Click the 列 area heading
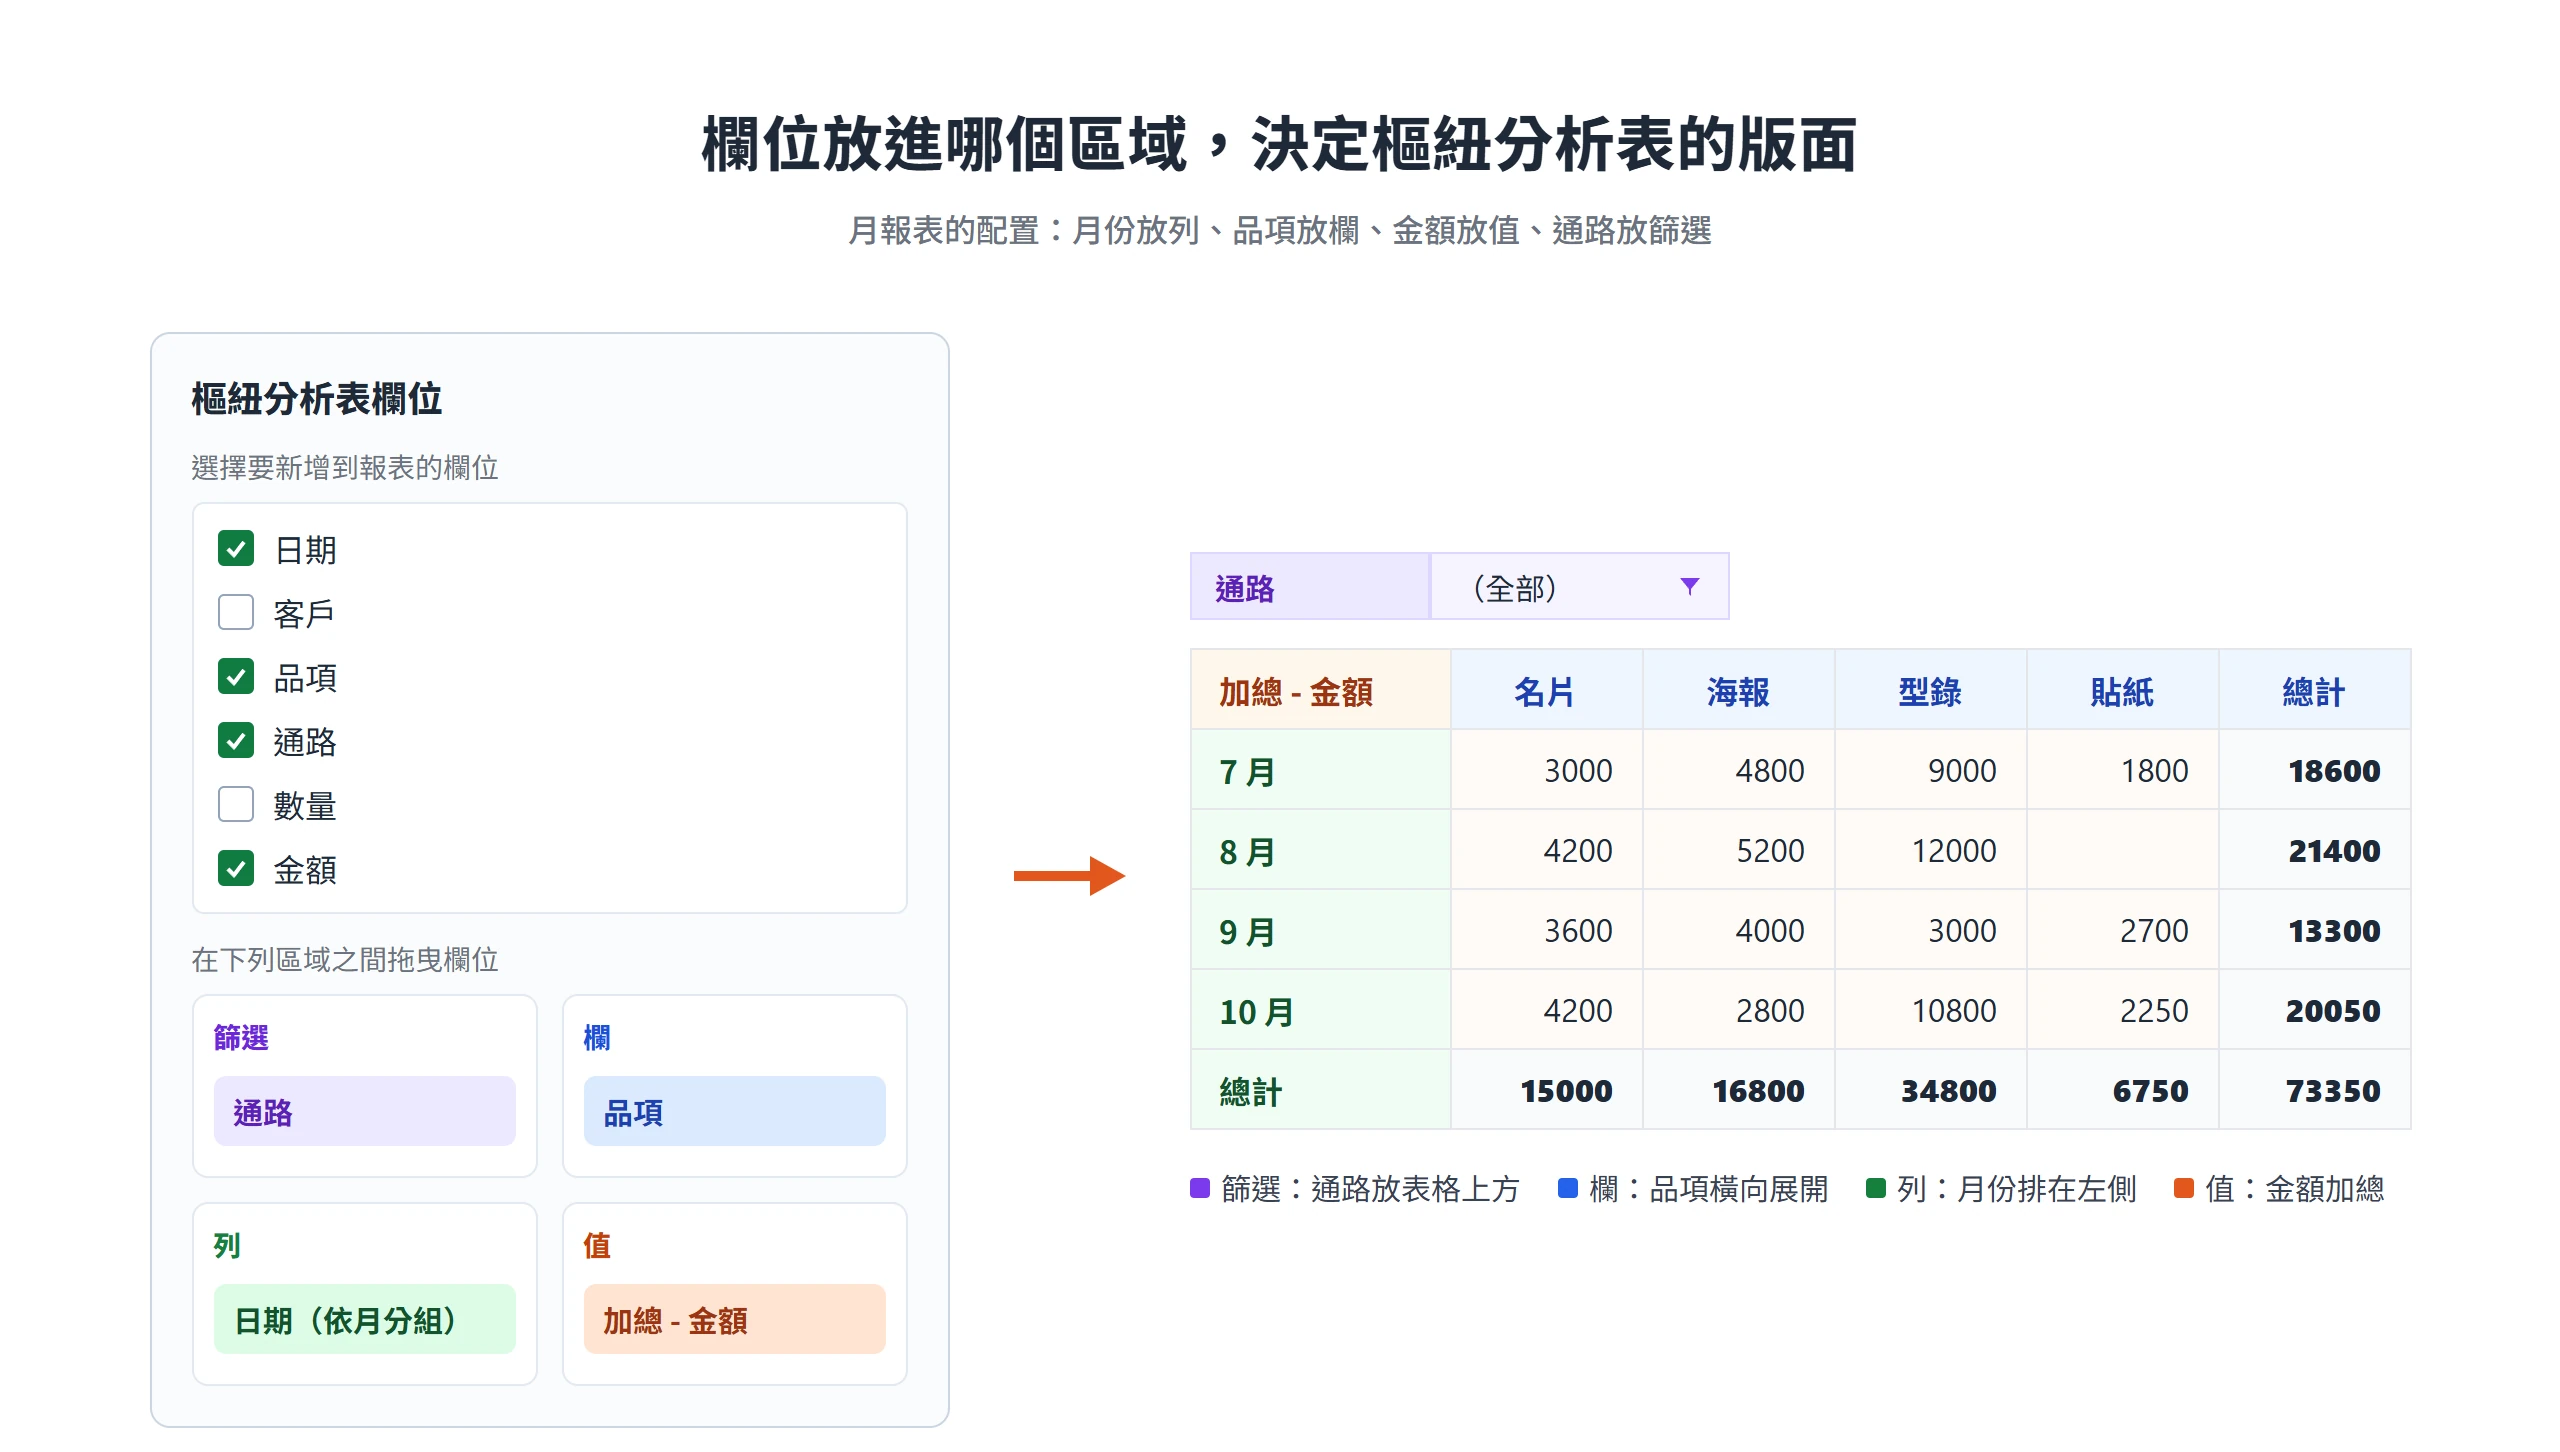2560x1452 pixels. pyautogui.click(x=227, y=1245)
